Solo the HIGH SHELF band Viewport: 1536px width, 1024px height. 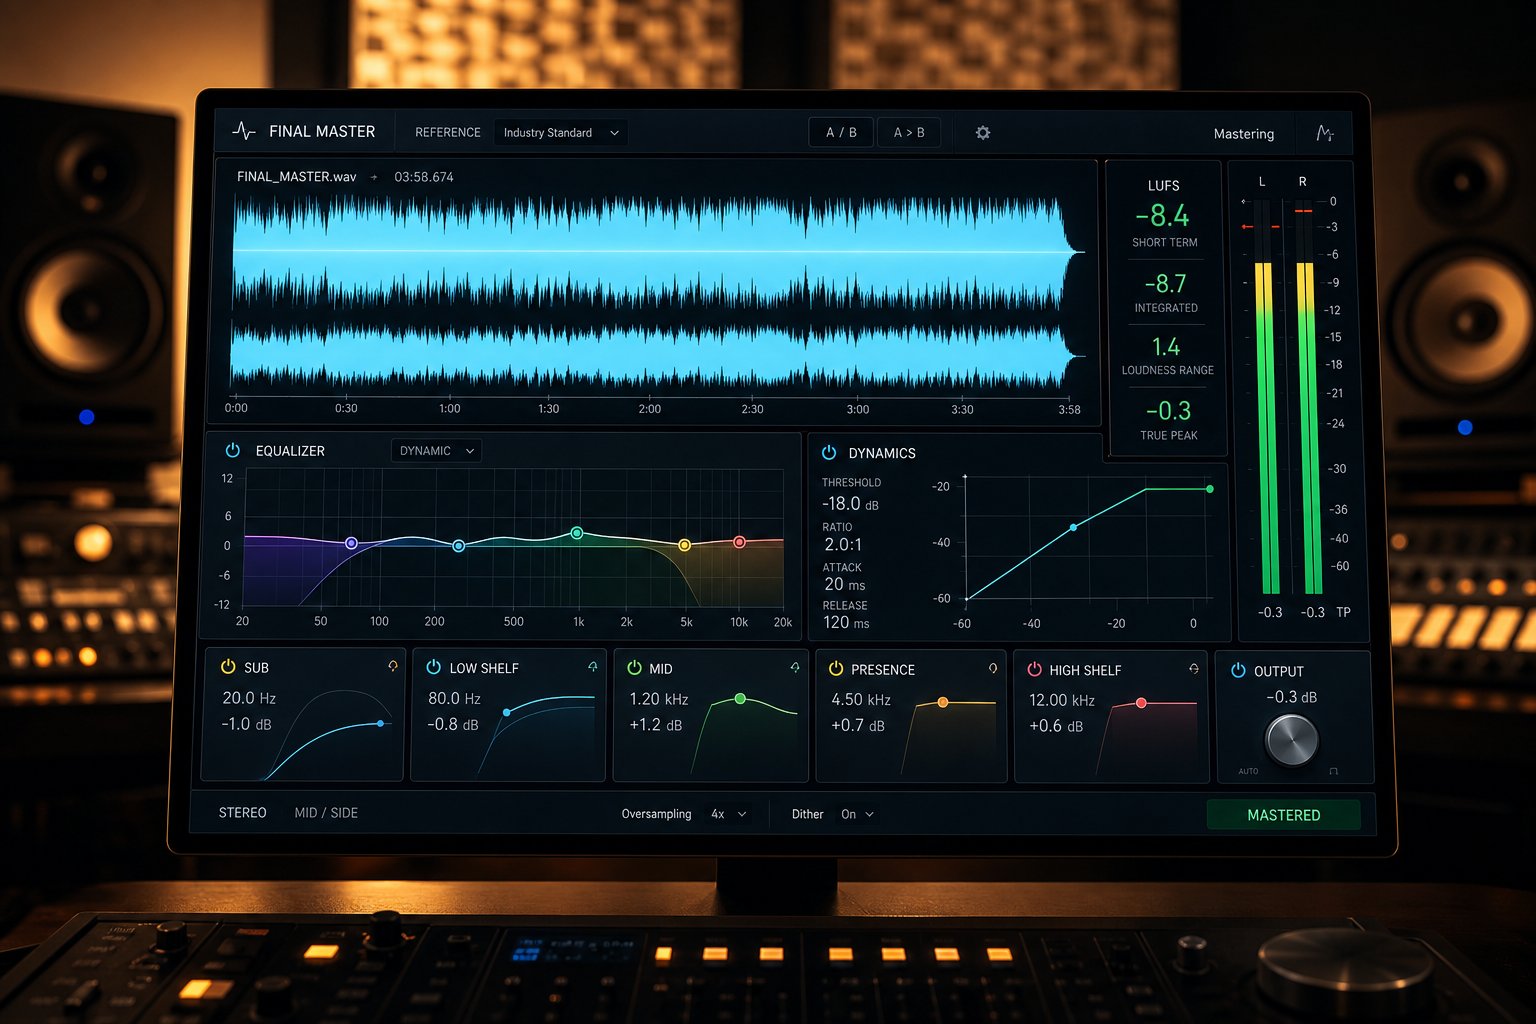point(1194,668)
